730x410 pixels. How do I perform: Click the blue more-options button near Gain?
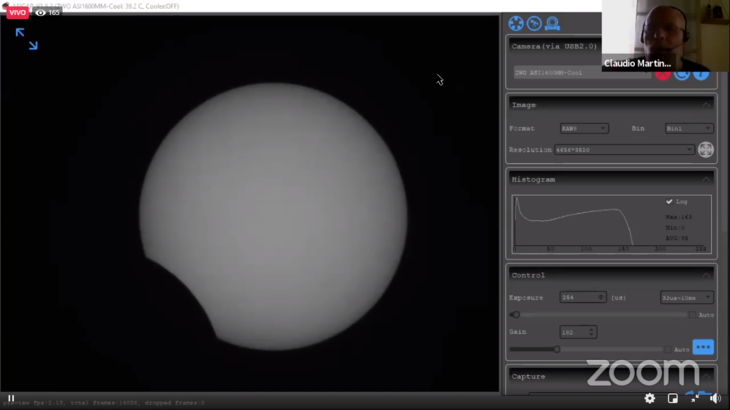click(x=703, y=347)
